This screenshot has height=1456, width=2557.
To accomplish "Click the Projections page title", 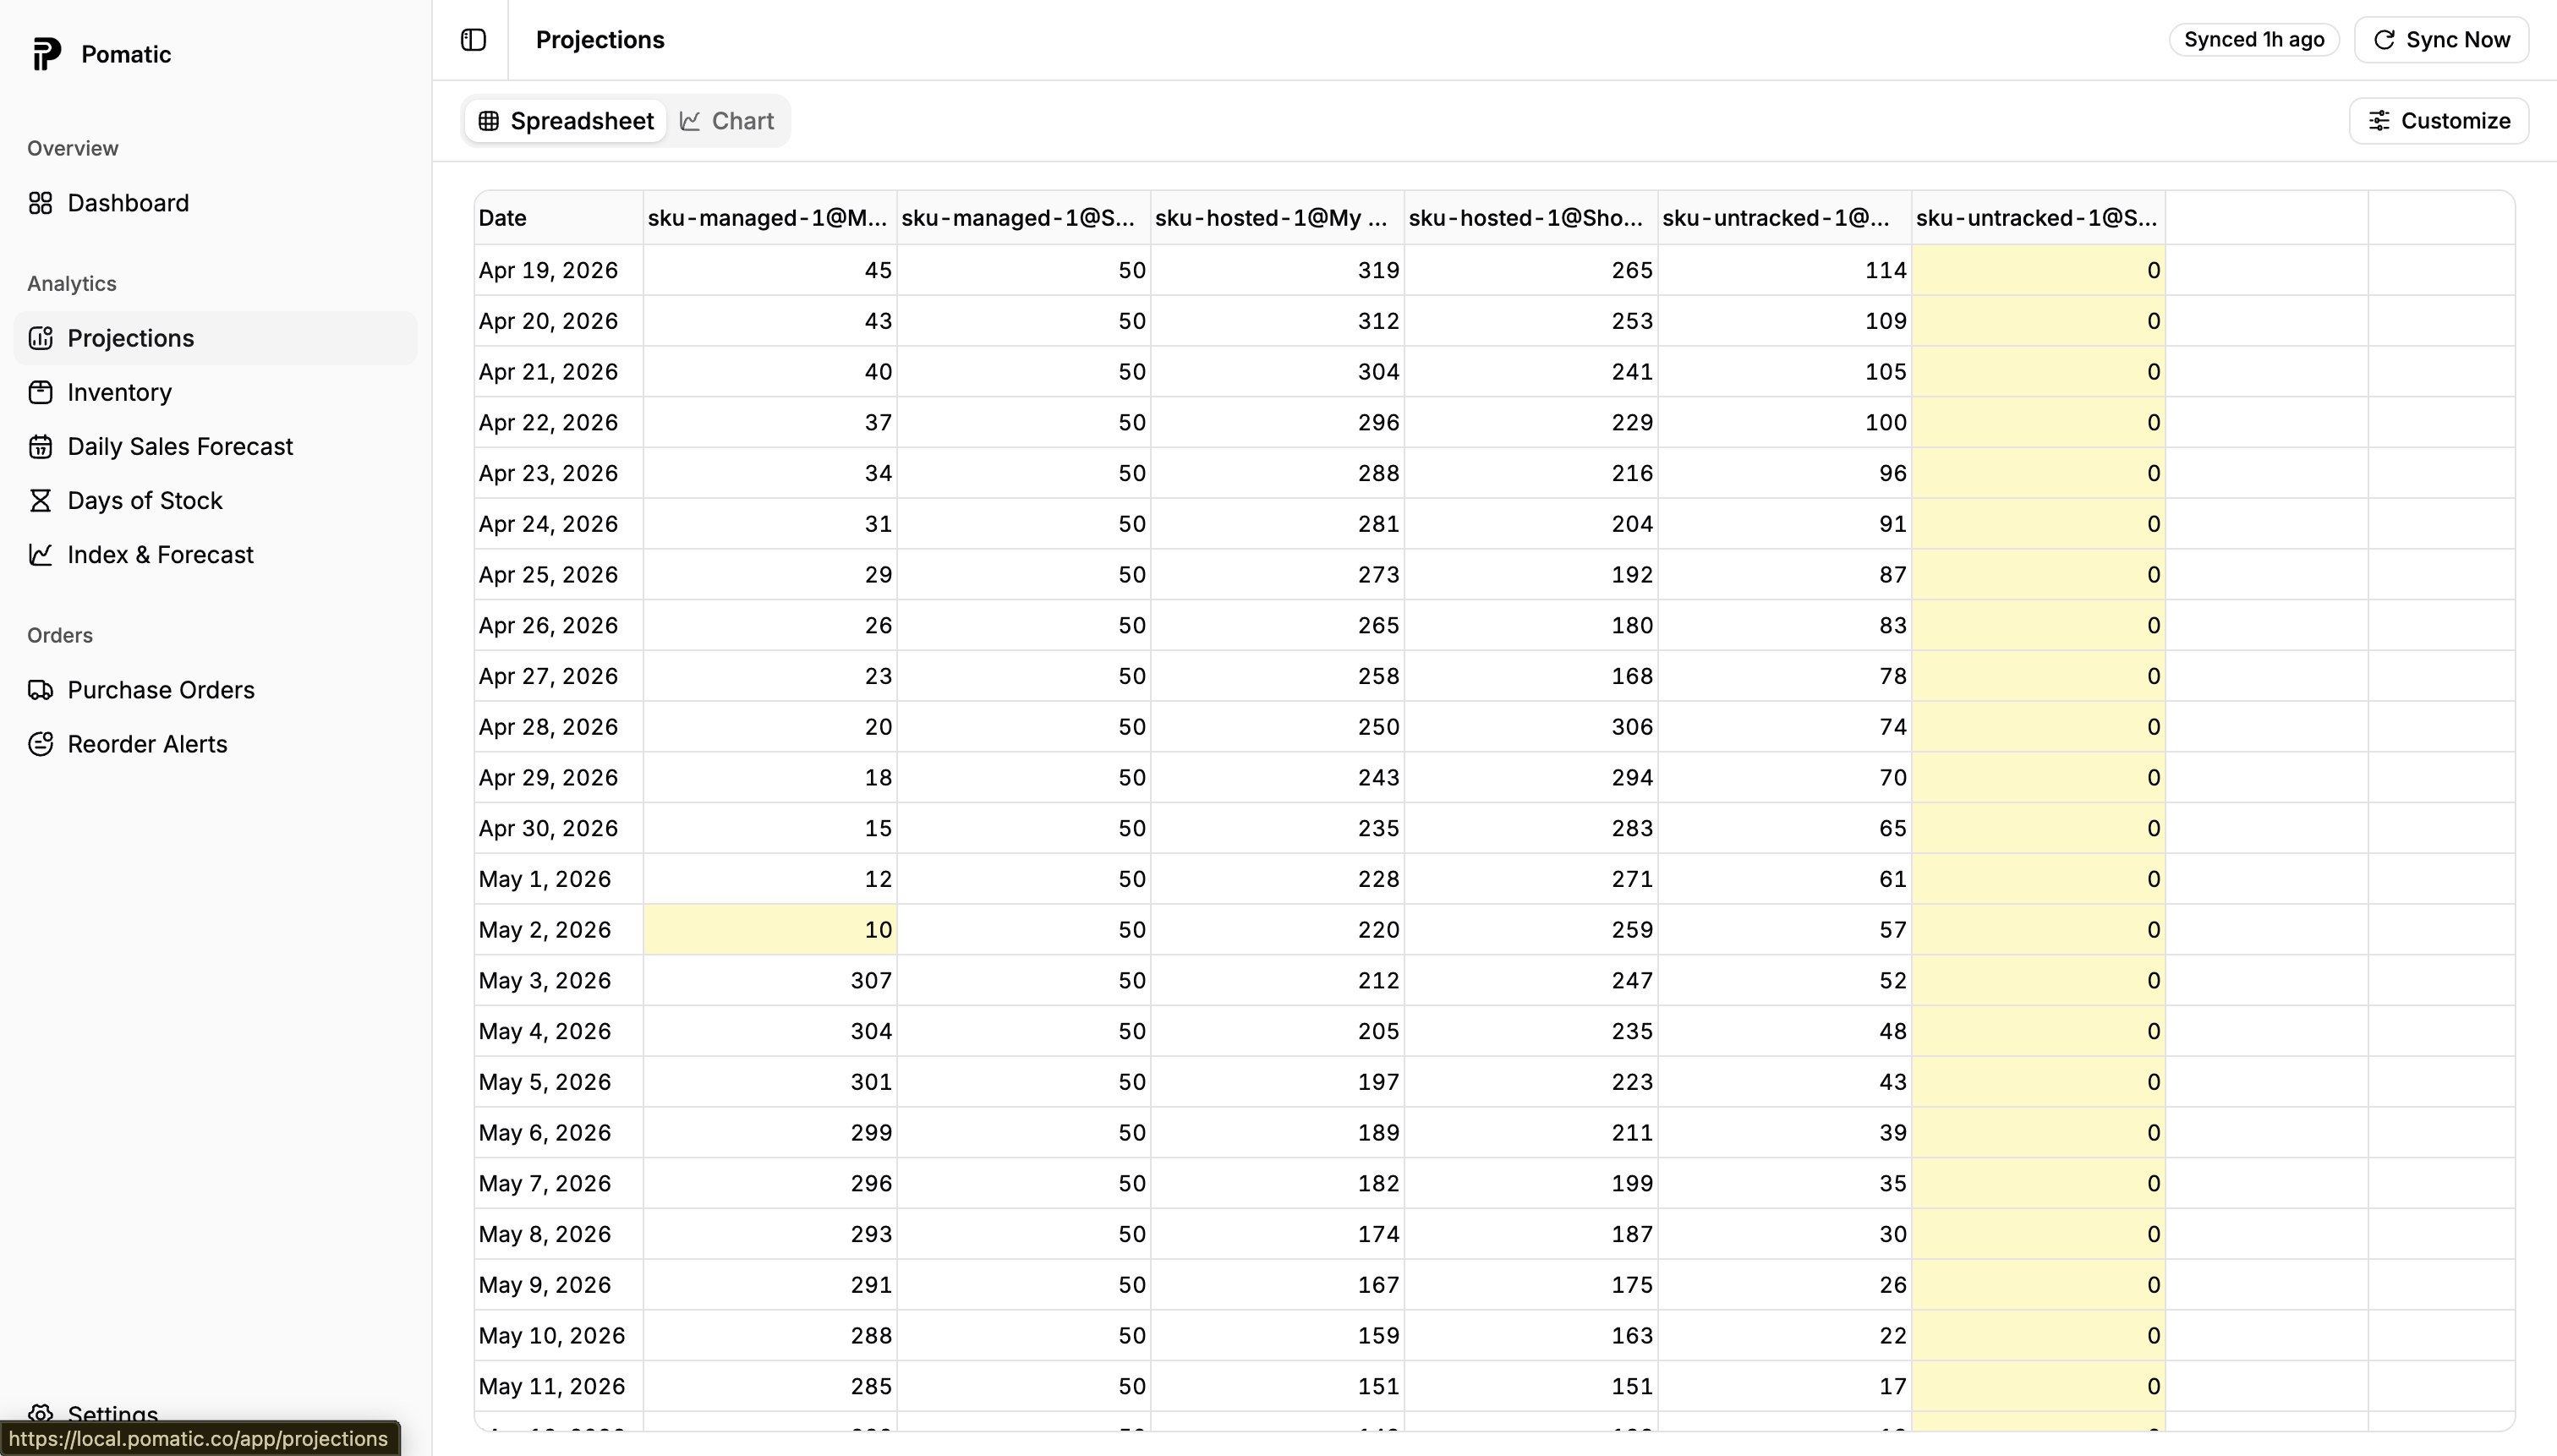I will [x=600, y=40].
